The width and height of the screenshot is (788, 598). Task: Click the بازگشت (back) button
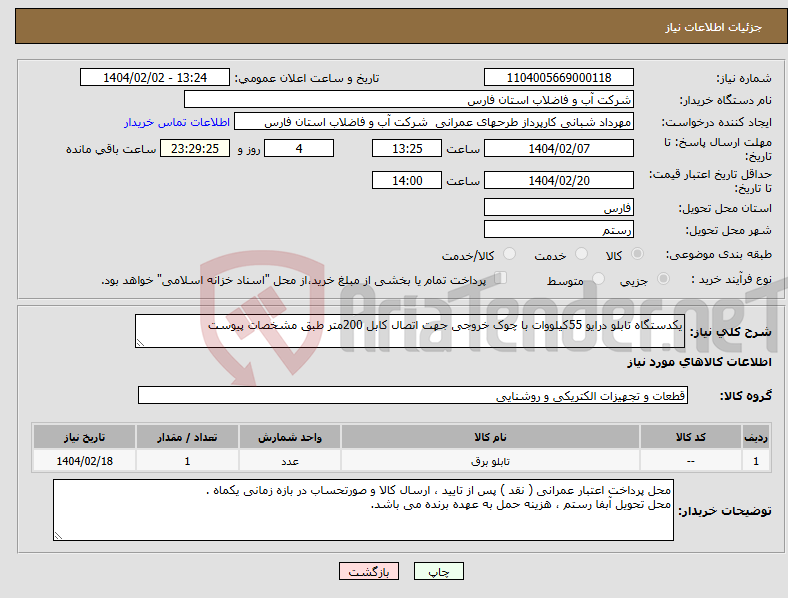click(369, 571)
